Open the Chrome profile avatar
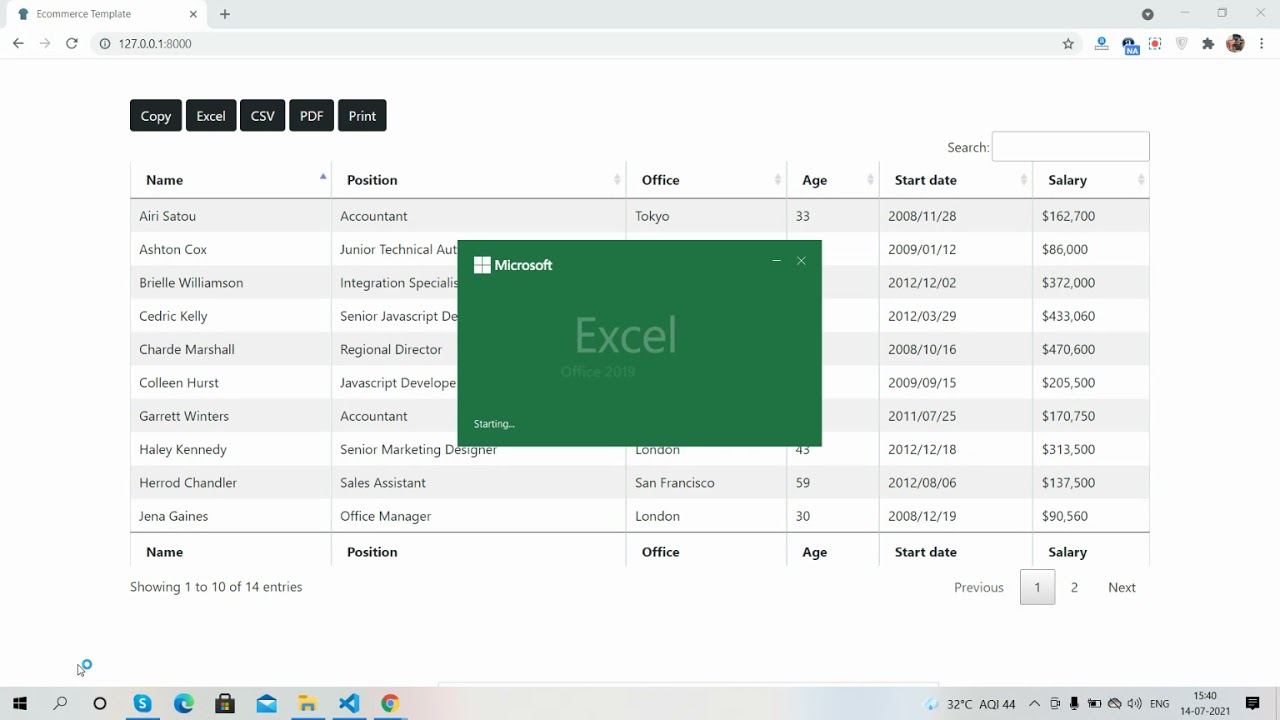 pos(1235,44)
